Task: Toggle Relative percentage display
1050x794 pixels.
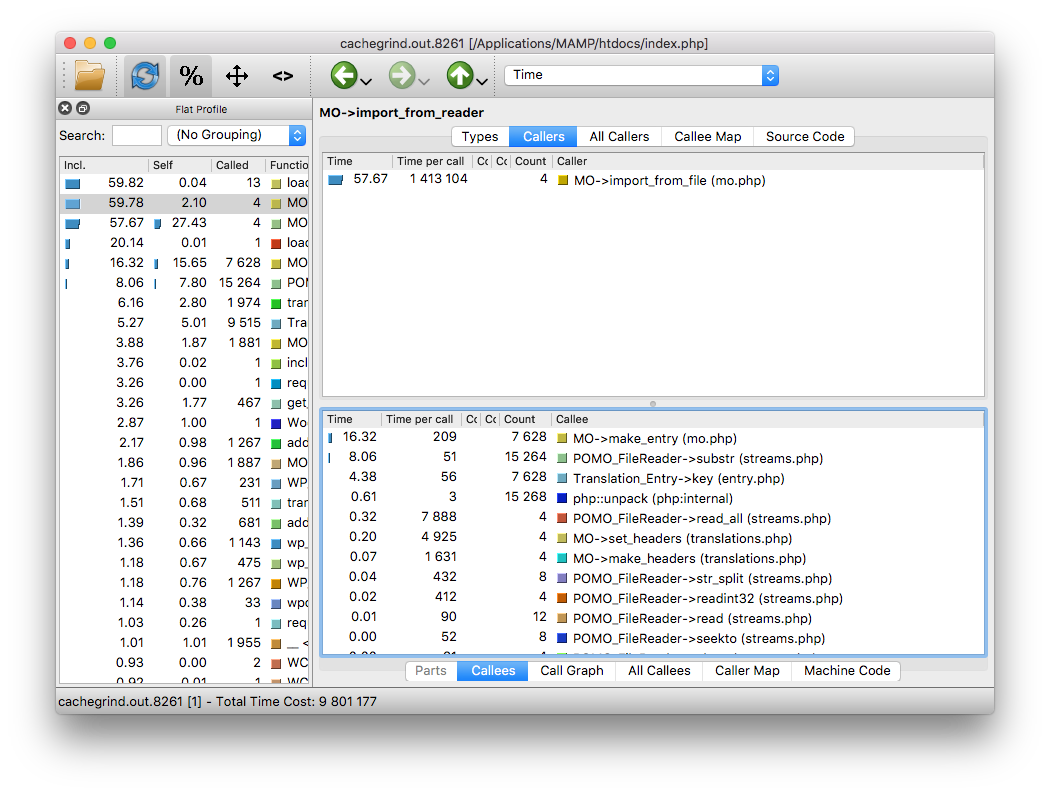Action: [191, 76]
